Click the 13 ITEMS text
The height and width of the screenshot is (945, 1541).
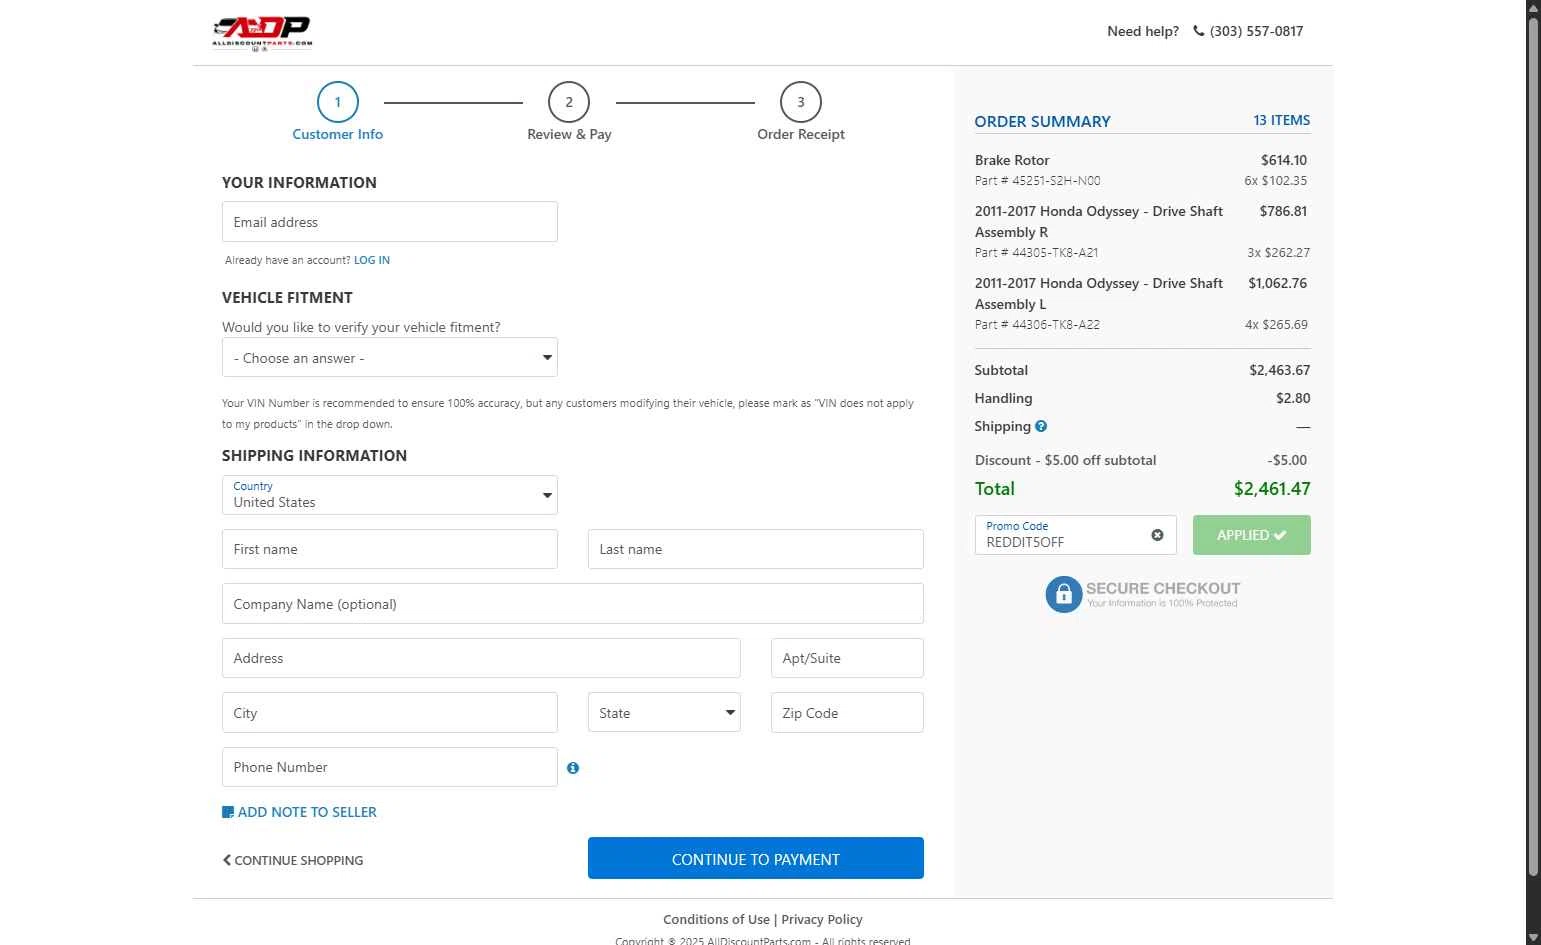click(x=1281, y=120)
